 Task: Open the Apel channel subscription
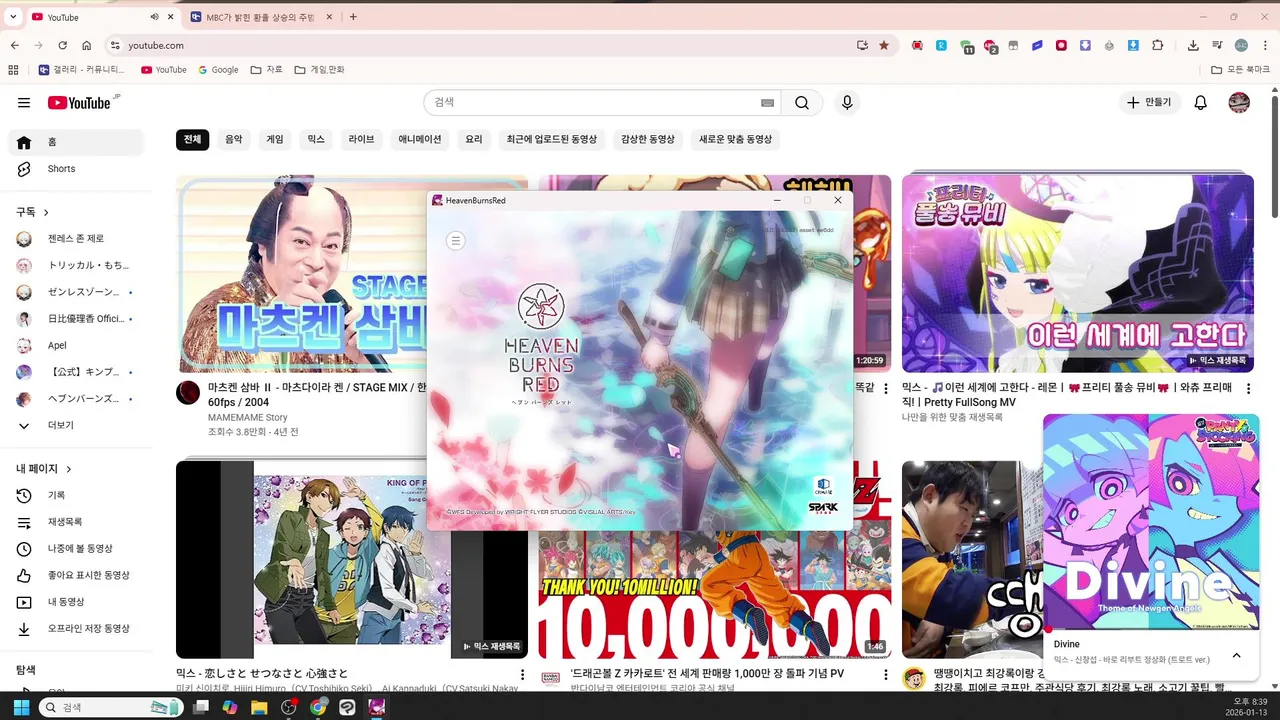76,345
